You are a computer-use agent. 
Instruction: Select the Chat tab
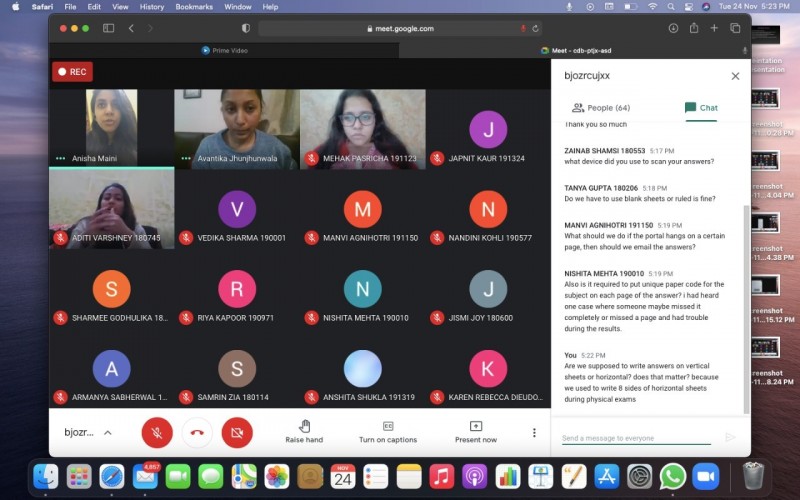pos(701,108)
